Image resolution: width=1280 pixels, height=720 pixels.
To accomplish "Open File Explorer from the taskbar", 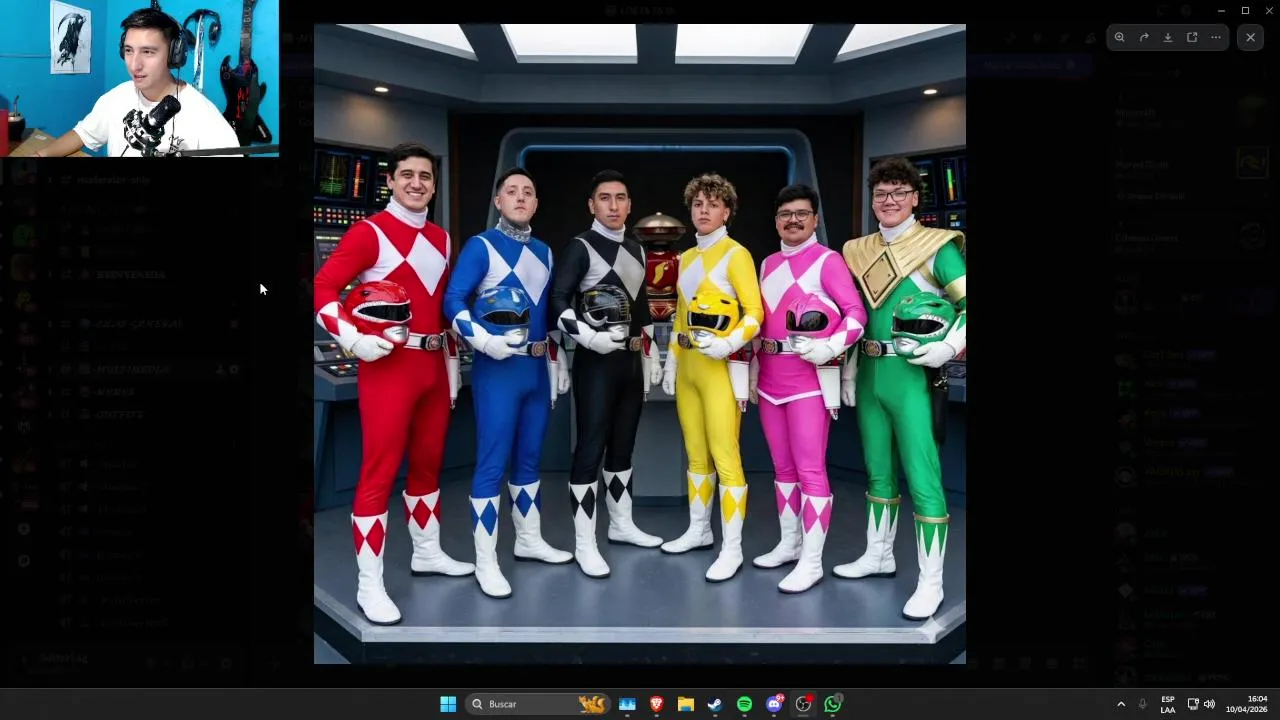I will click(x=685, y=704).
